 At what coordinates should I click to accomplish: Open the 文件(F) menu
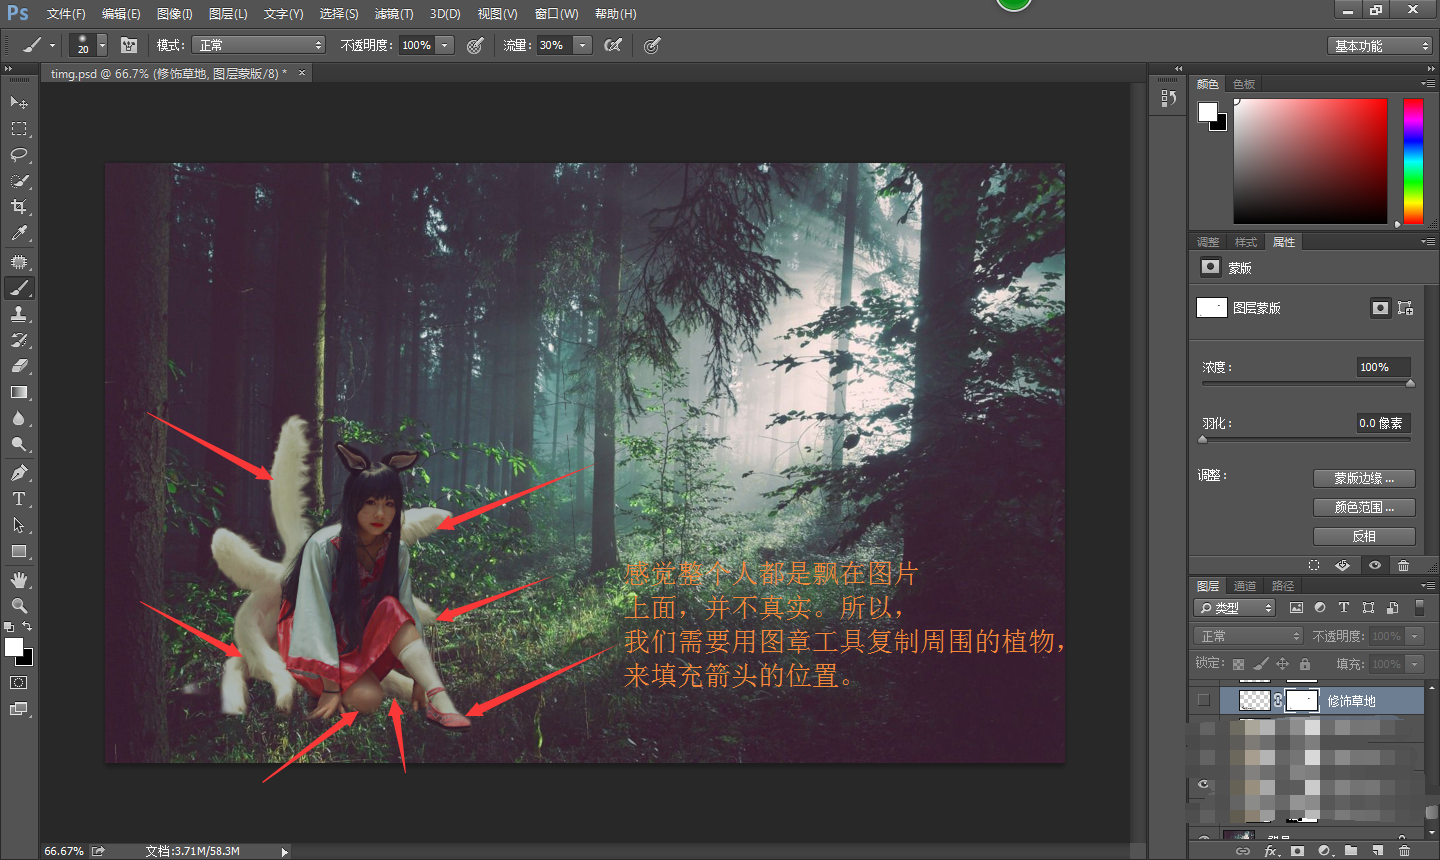(x=66, y=14)
